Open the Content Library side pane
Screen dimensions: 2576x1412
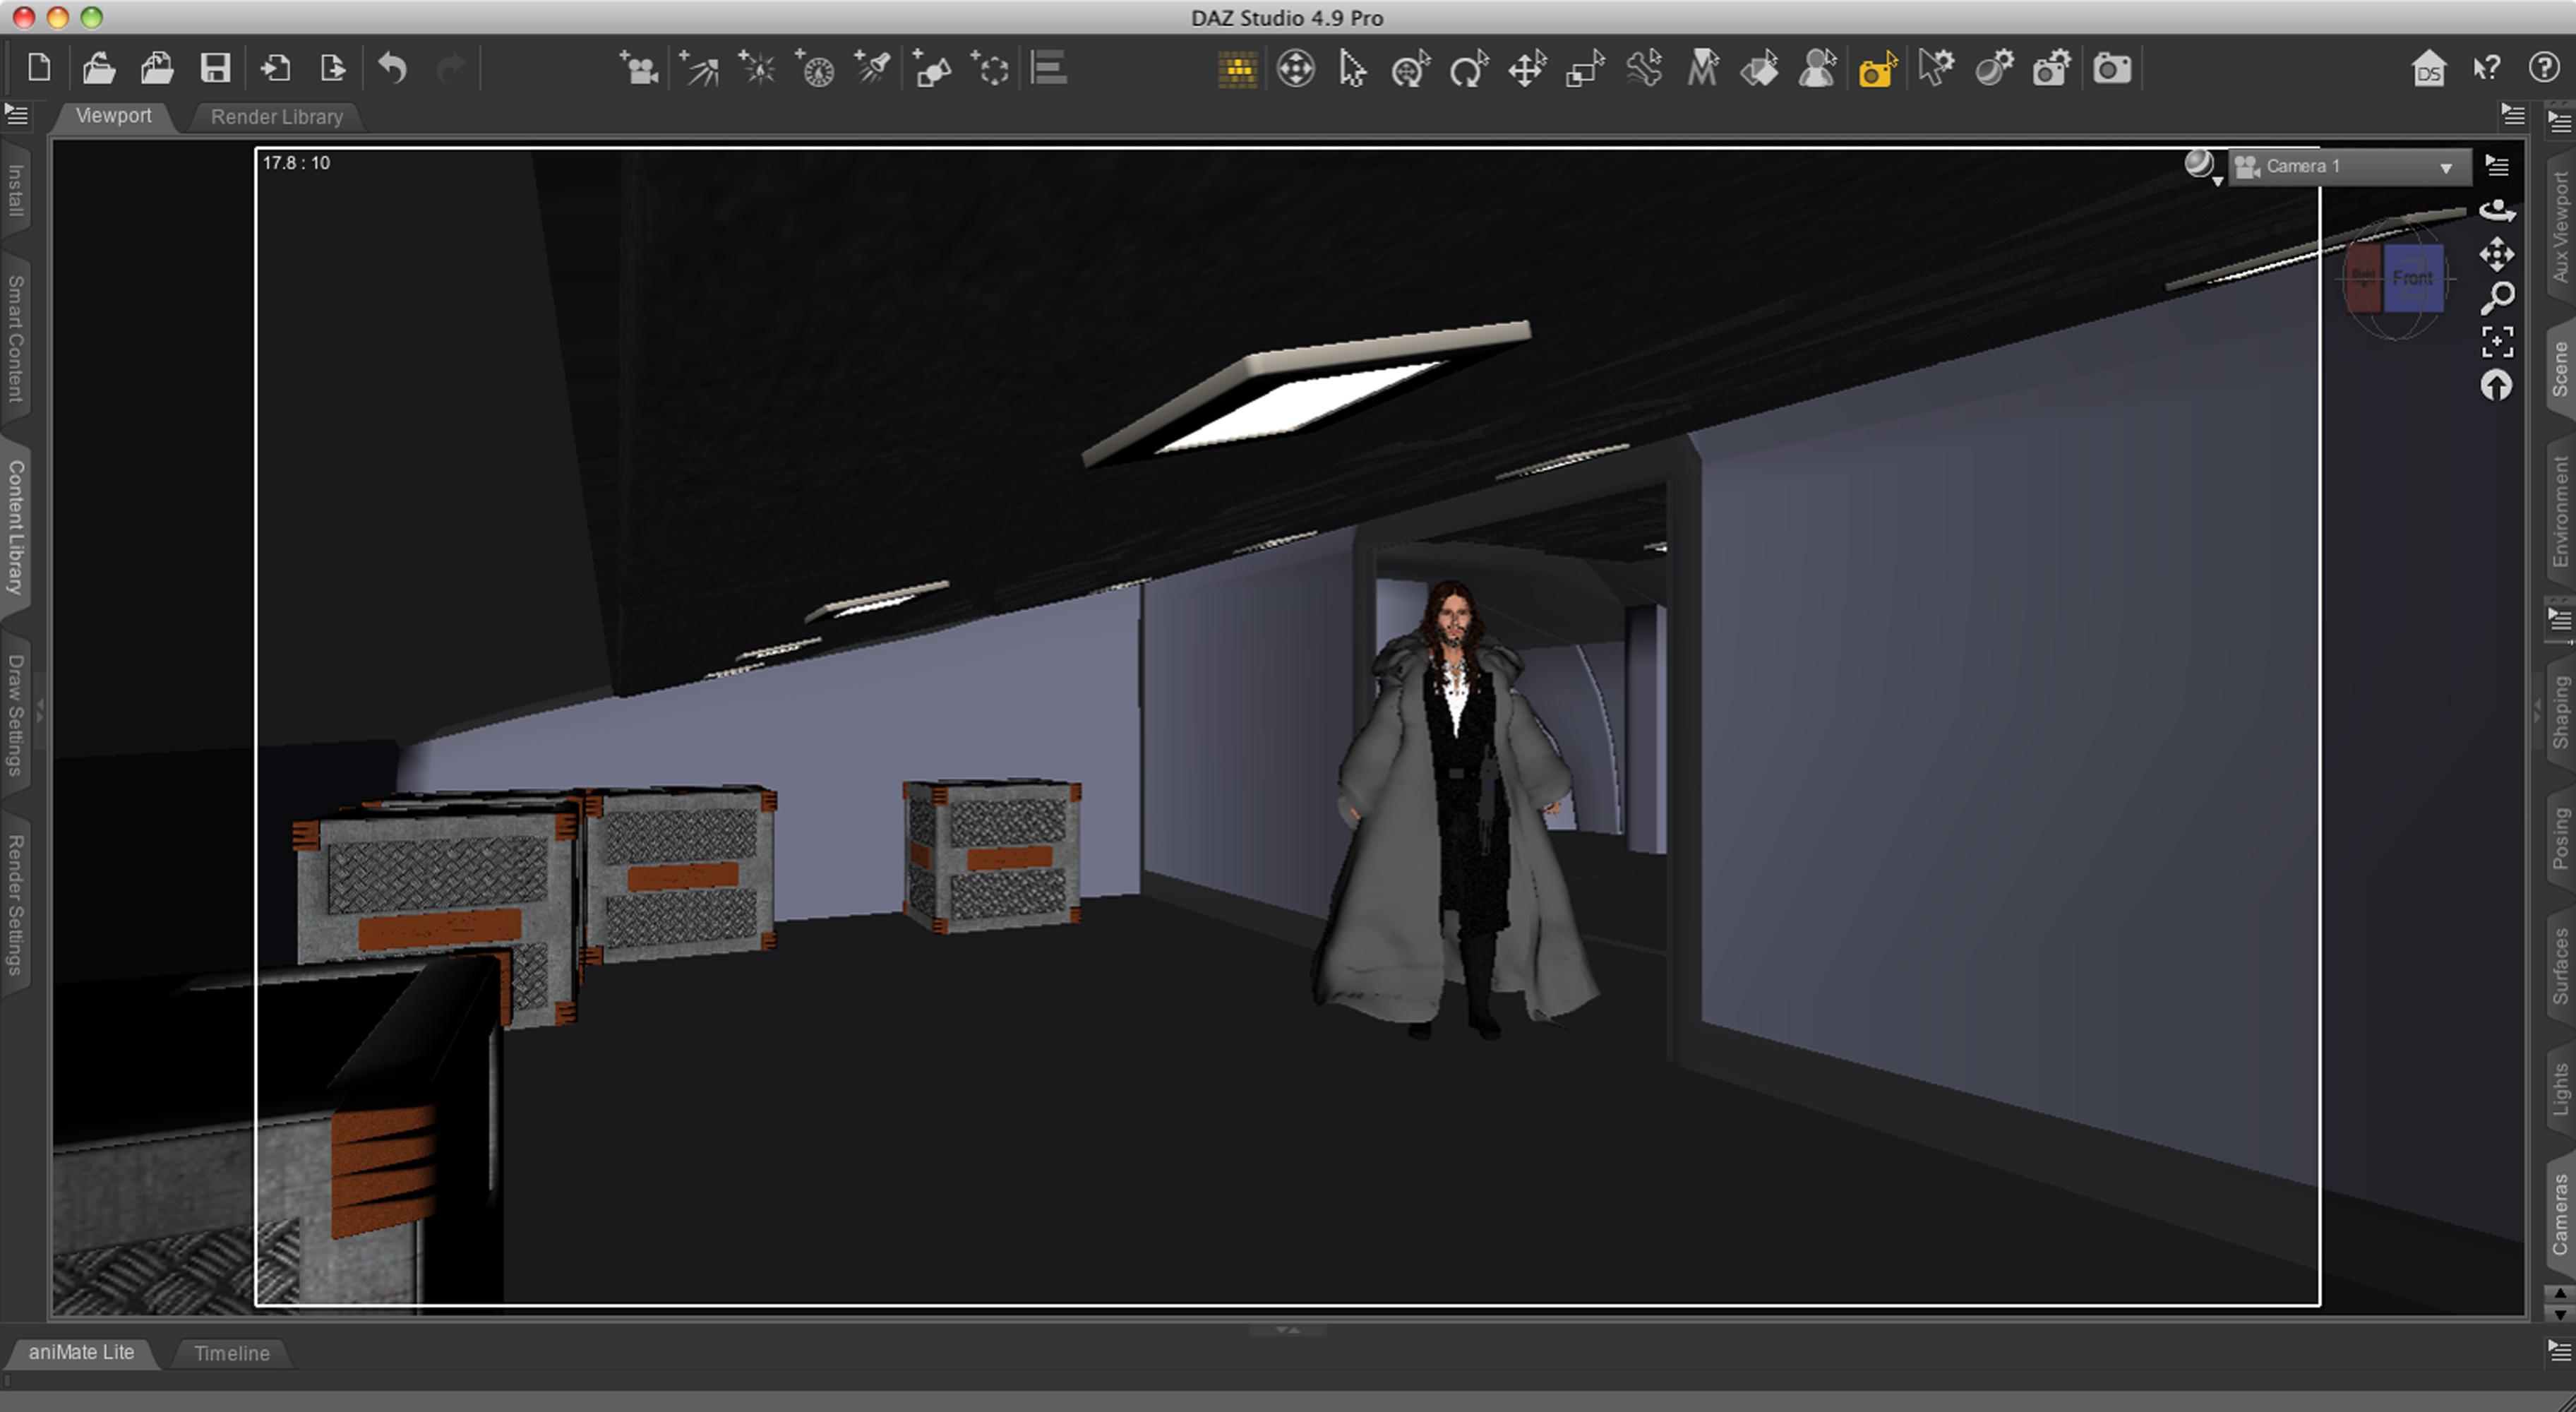[x=16, y=527]
